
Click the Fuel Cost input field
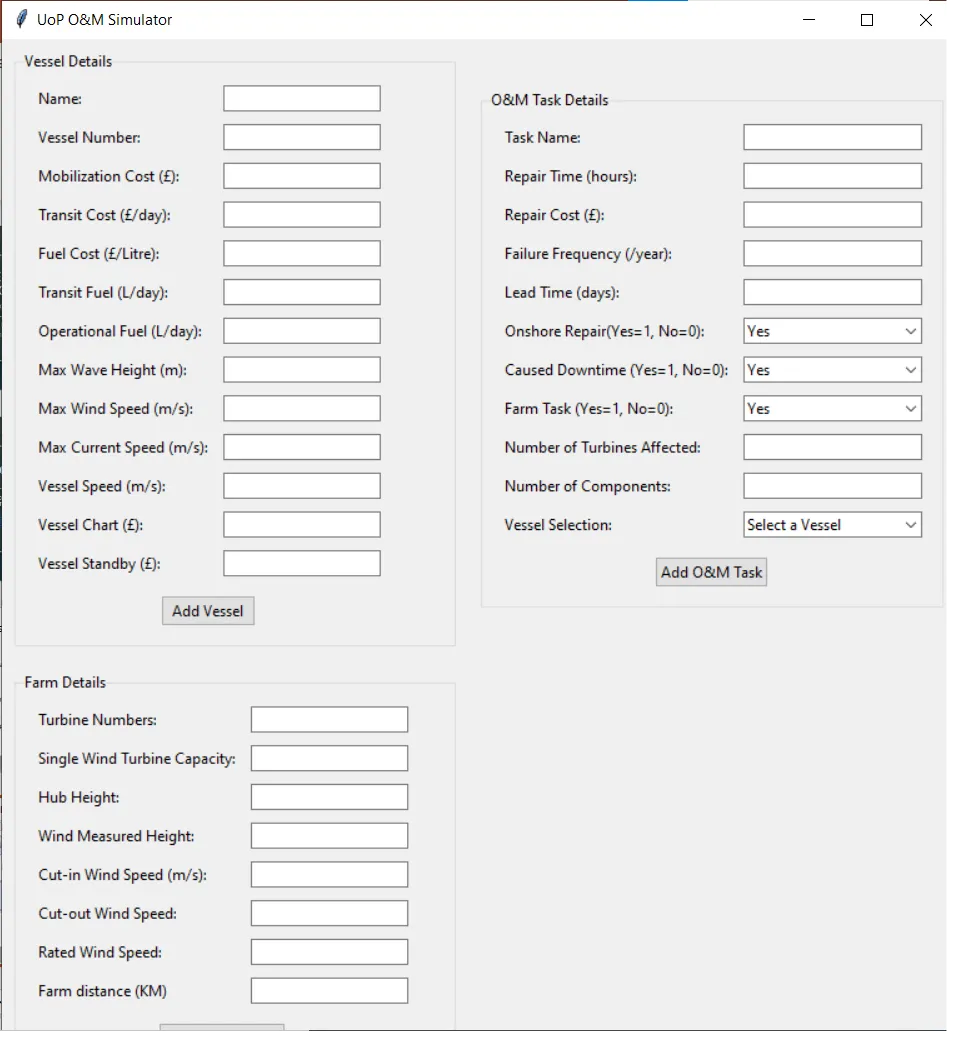(301, 254)
